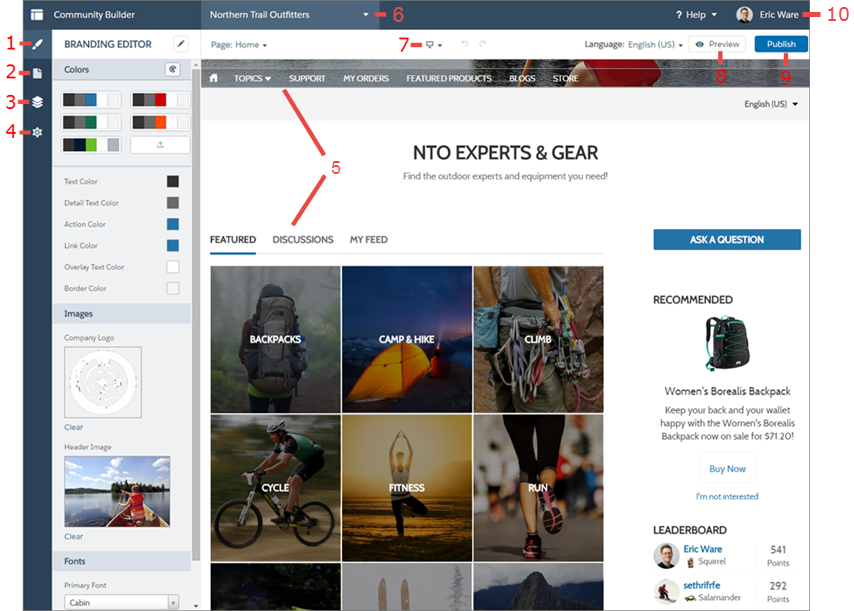Click the Publish button
The image size is (854, 611).
pos(781,44)
